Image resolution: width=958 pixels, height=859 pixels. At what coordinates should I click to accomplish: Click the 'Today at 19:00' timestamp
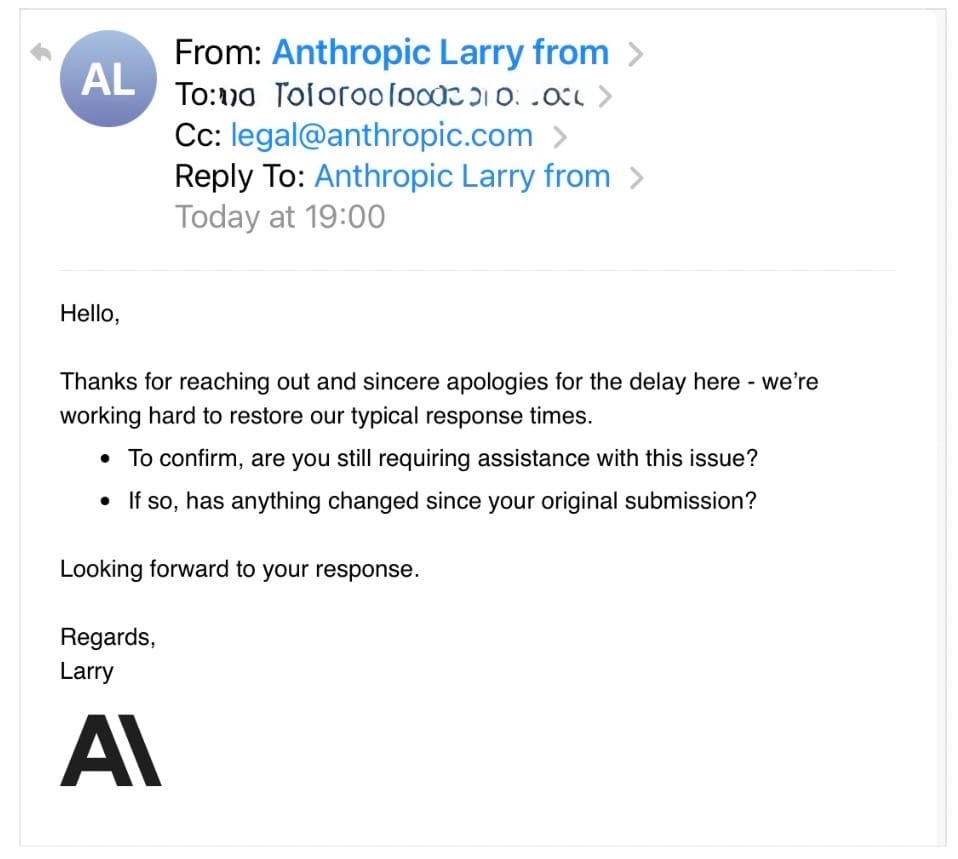point(280,217)
